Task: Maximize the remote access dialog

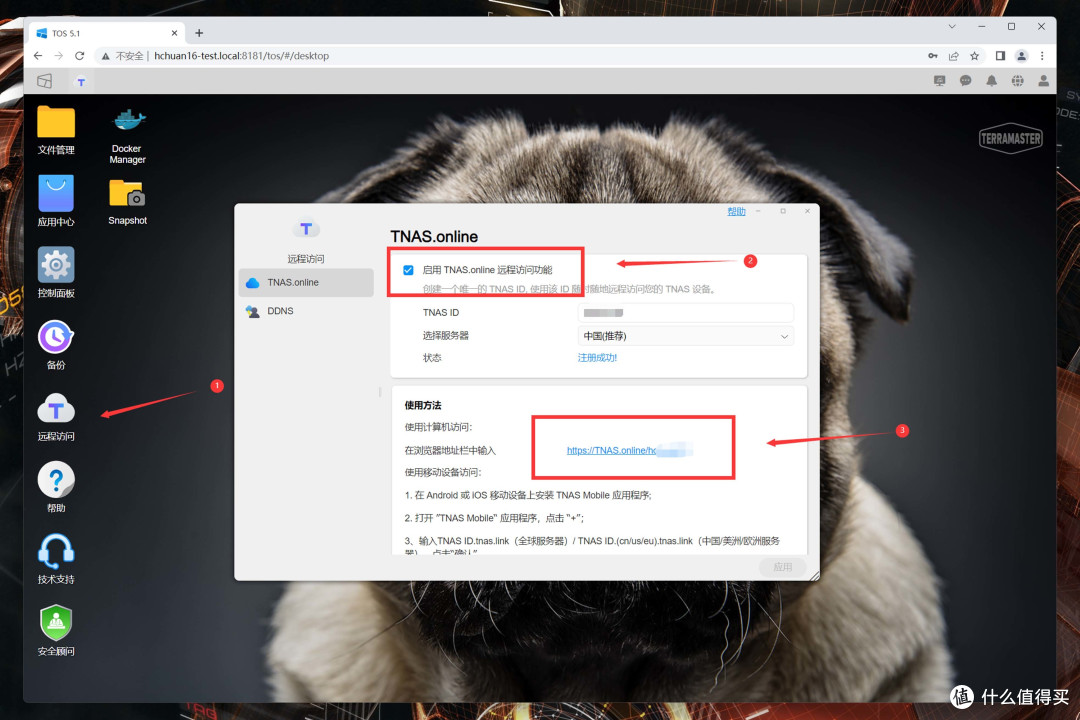Action: pyautogui.click(x=782, y=211)
